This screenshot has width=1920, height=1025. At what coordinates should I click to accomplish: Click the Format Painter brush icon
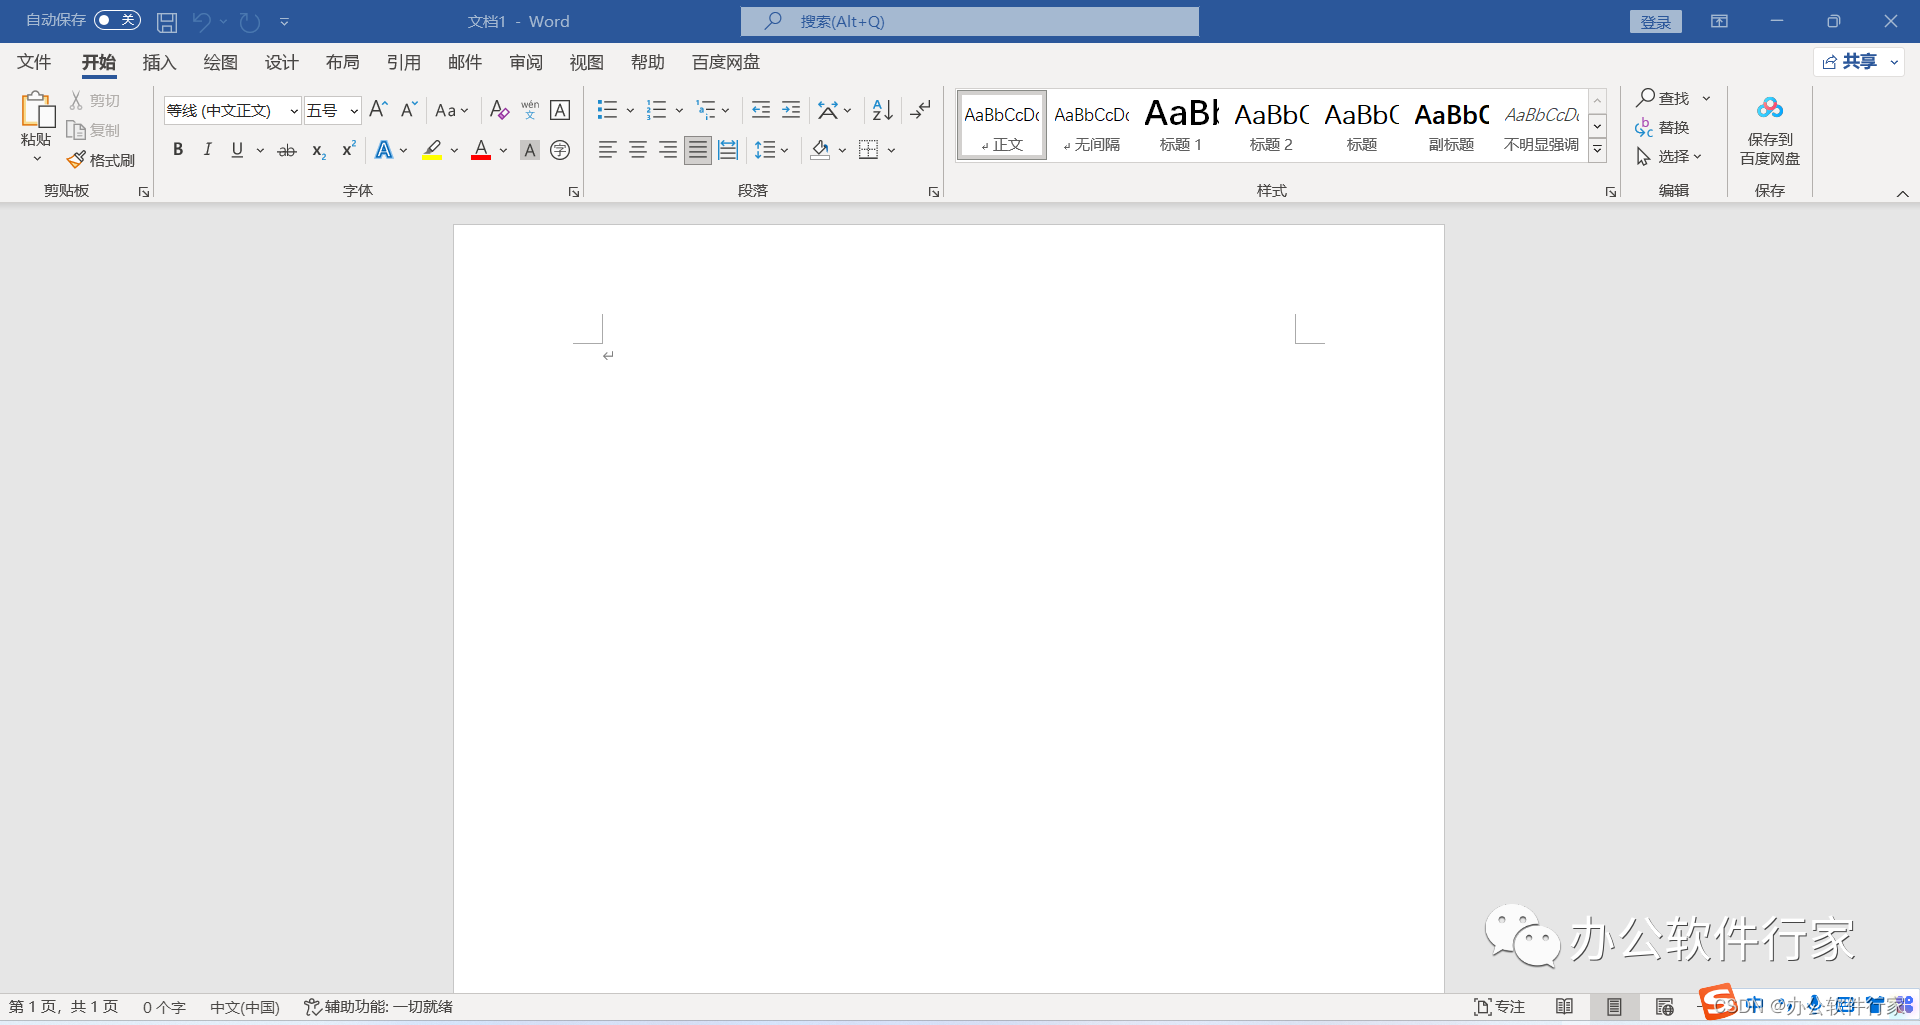pyautogui.click(x=76, y=160)
